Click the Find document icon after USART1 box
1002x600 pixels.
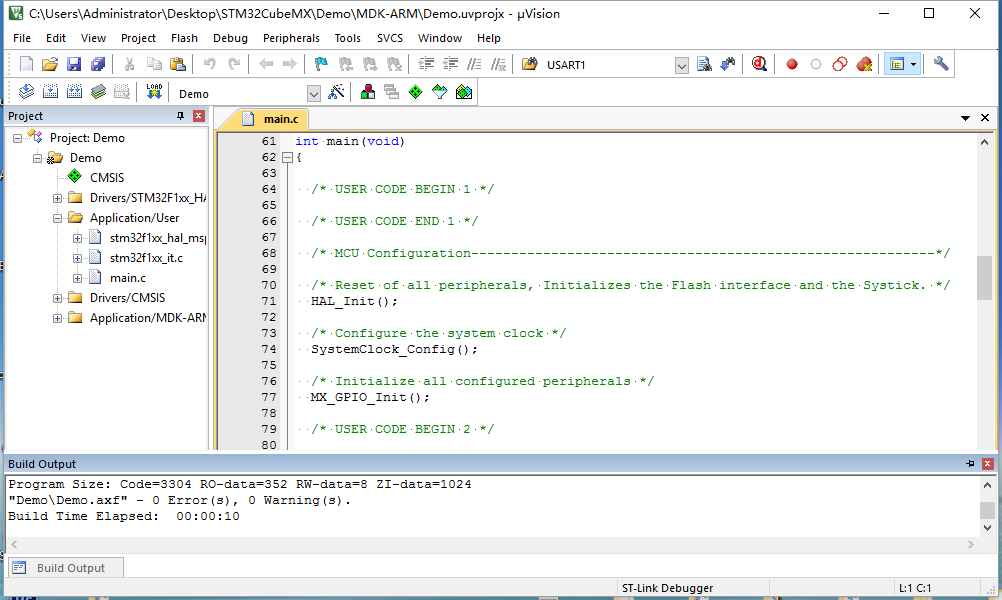point(704,64)
